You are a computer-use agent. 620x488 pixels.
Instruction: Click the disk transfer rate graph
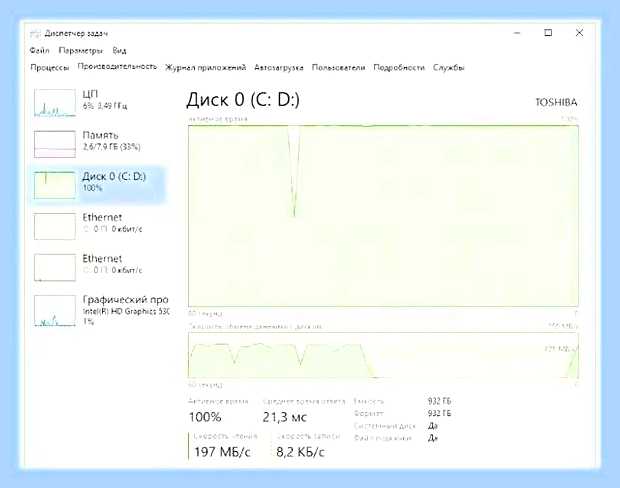click(x=383, y=355)
